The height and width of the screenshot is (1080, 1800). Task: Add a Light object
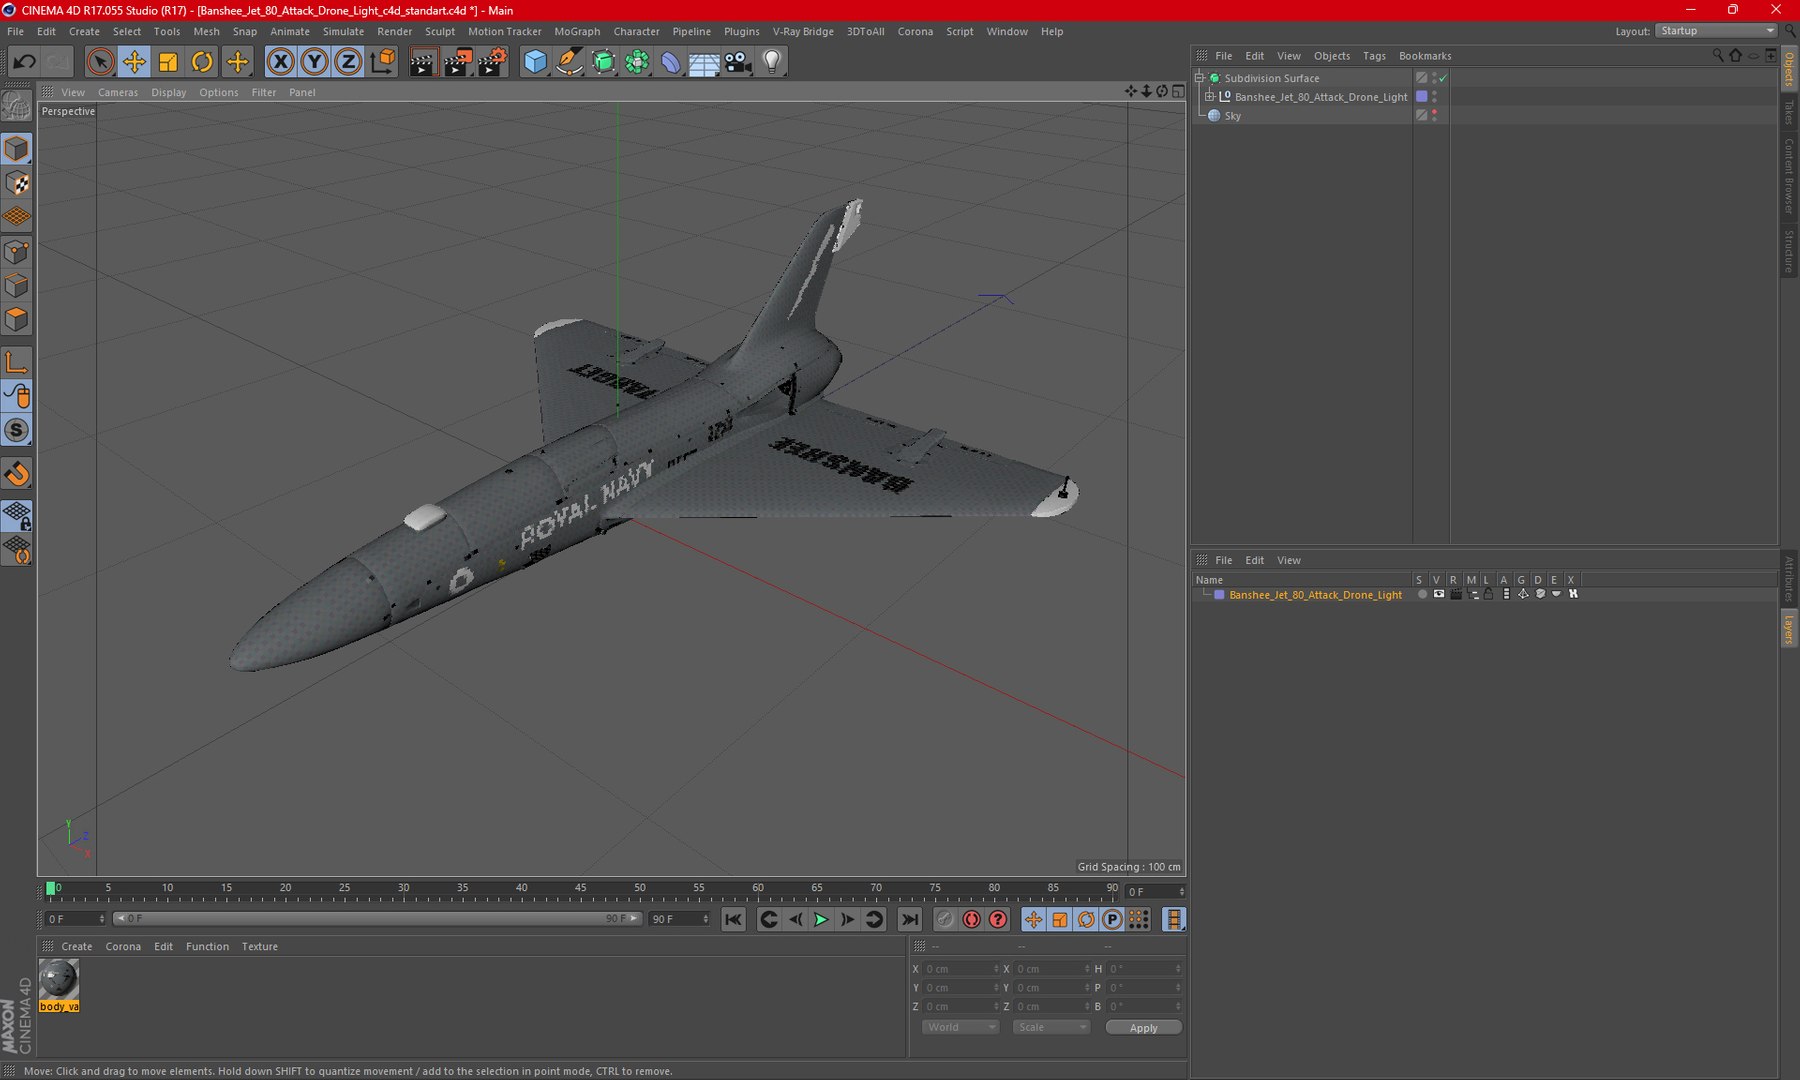(x=772, y=62)
